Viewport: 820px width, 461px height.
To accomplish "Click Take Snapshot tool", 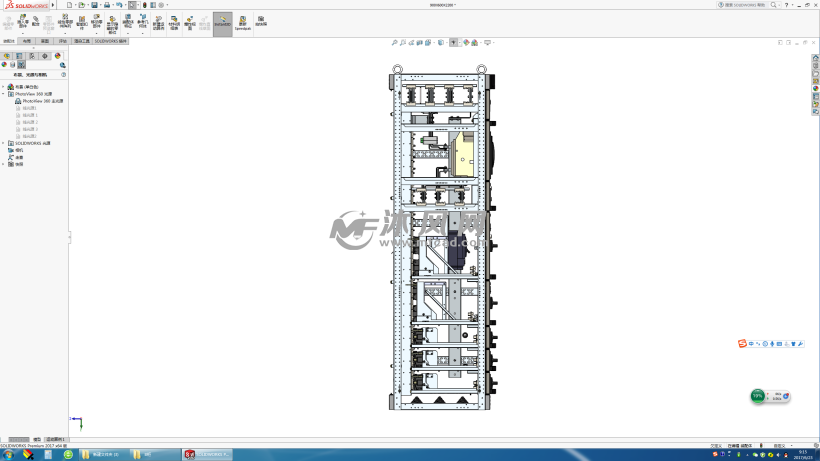I will pyautogui.click(x=260, y=22).
